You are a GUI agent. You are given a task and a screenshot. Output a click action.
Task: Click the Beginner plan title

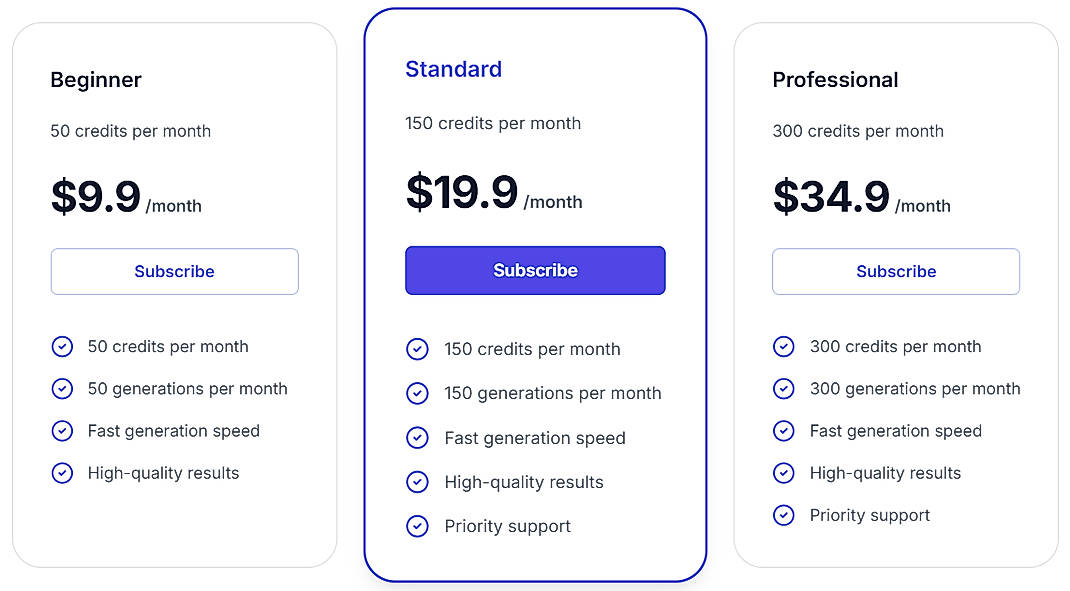point(96,80)
